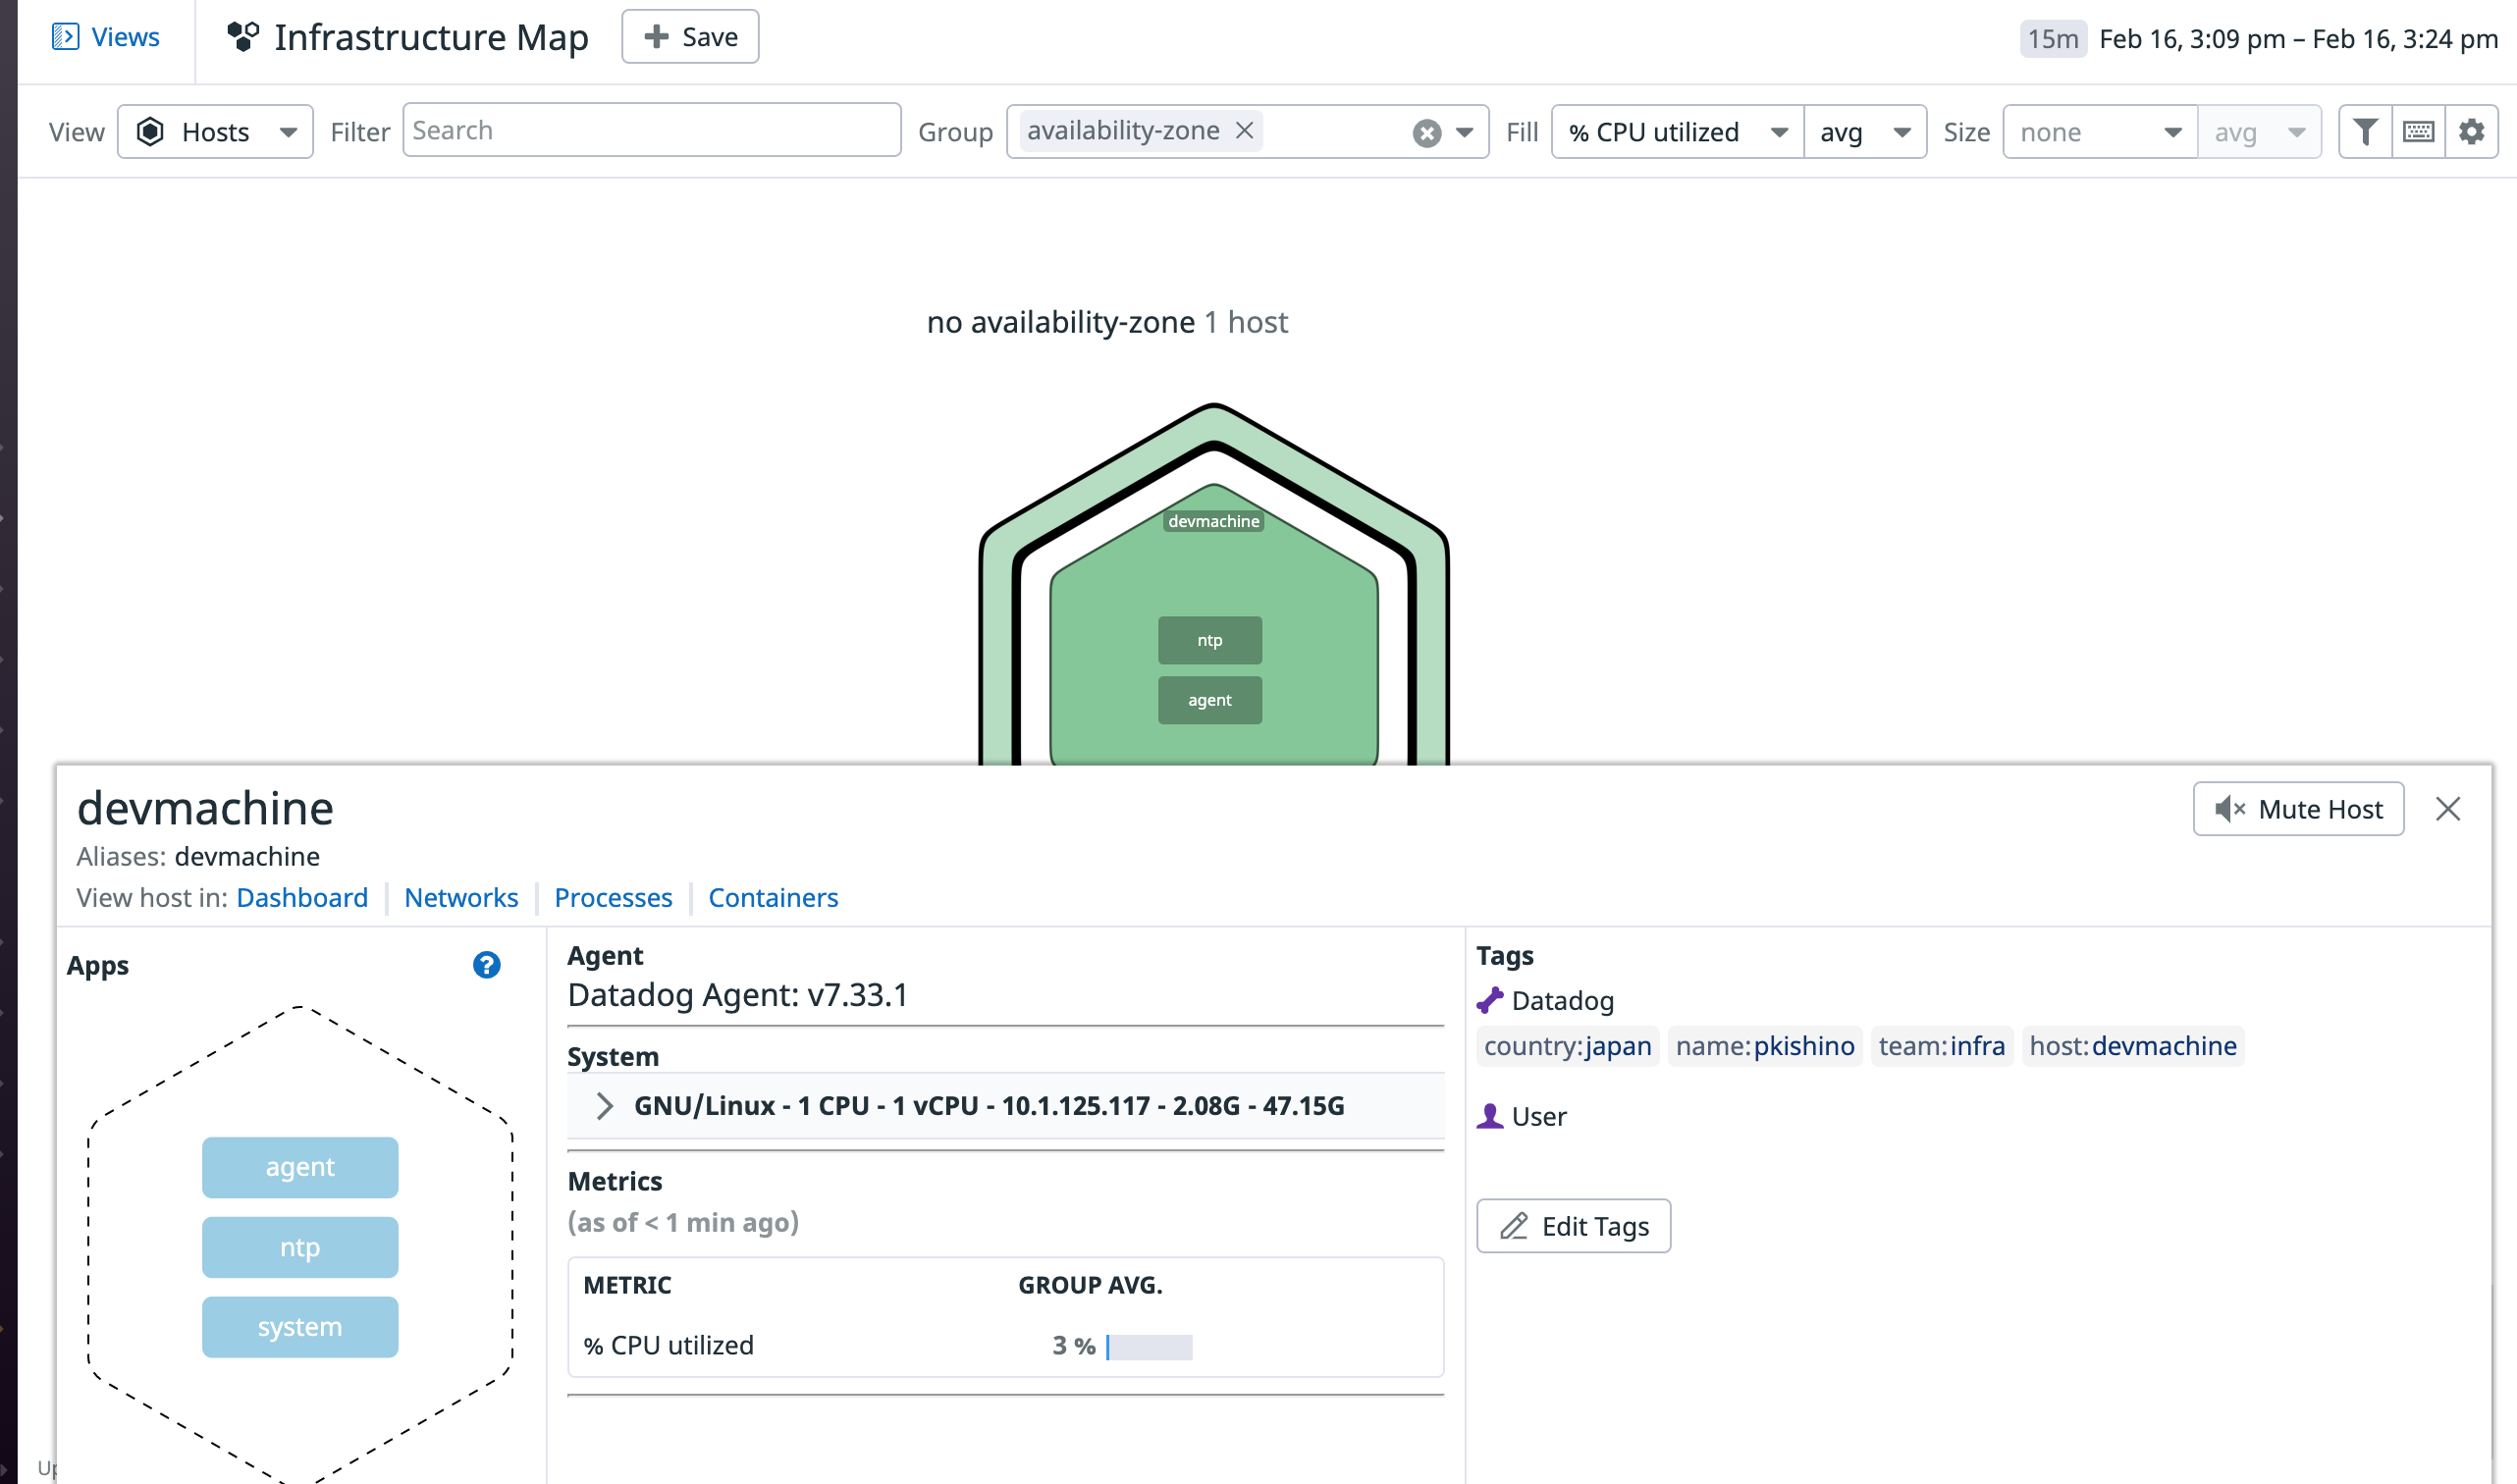Open the Dashboard link for the host
The width and height of the screenshot is (2517, 1484).
point(302,897)
